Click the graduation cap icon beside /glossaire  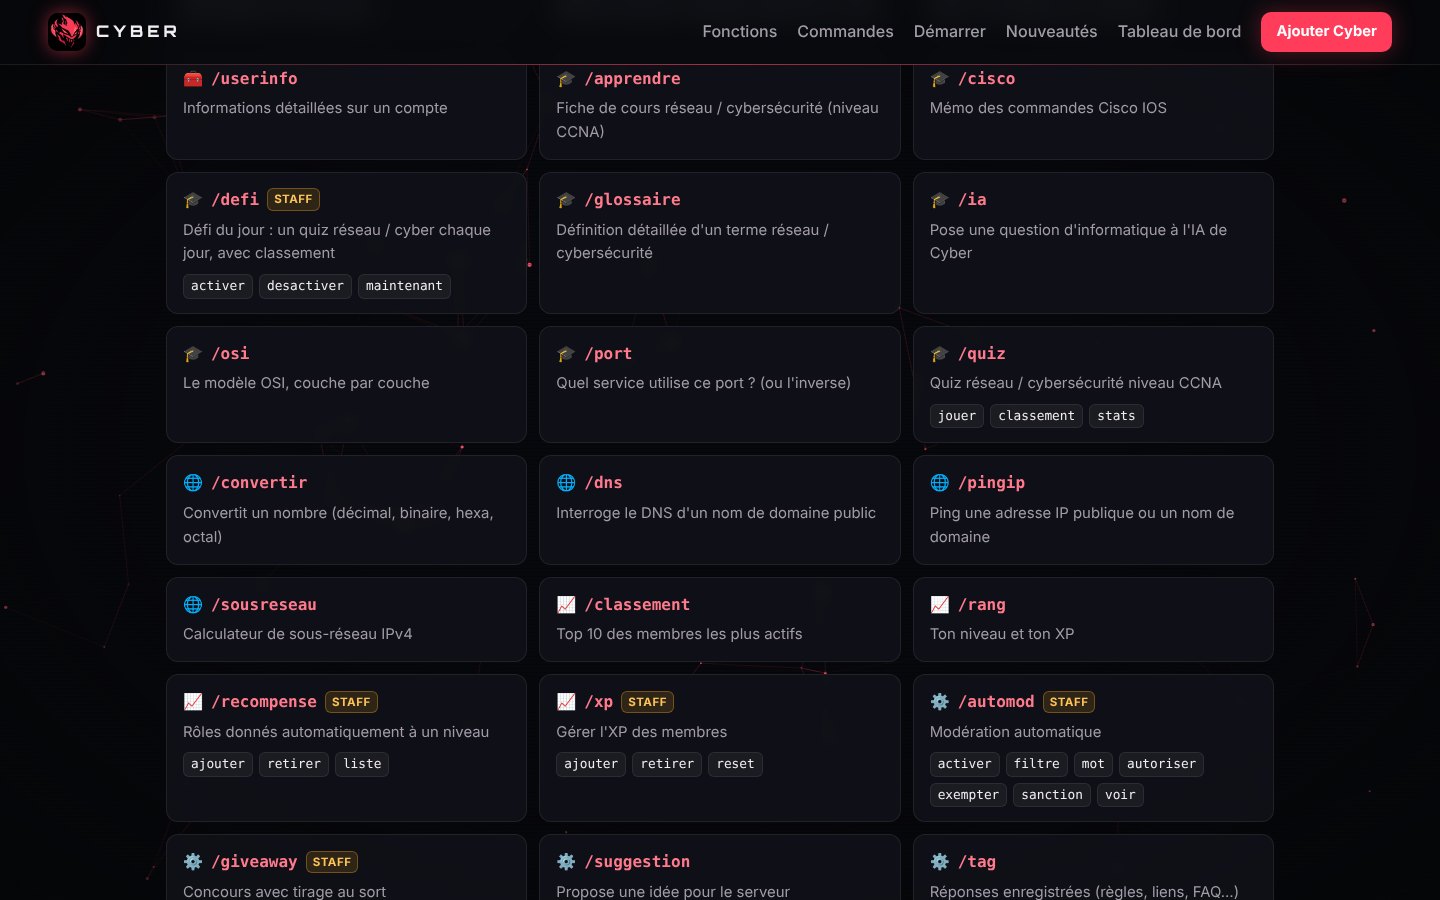pos(566,200)
